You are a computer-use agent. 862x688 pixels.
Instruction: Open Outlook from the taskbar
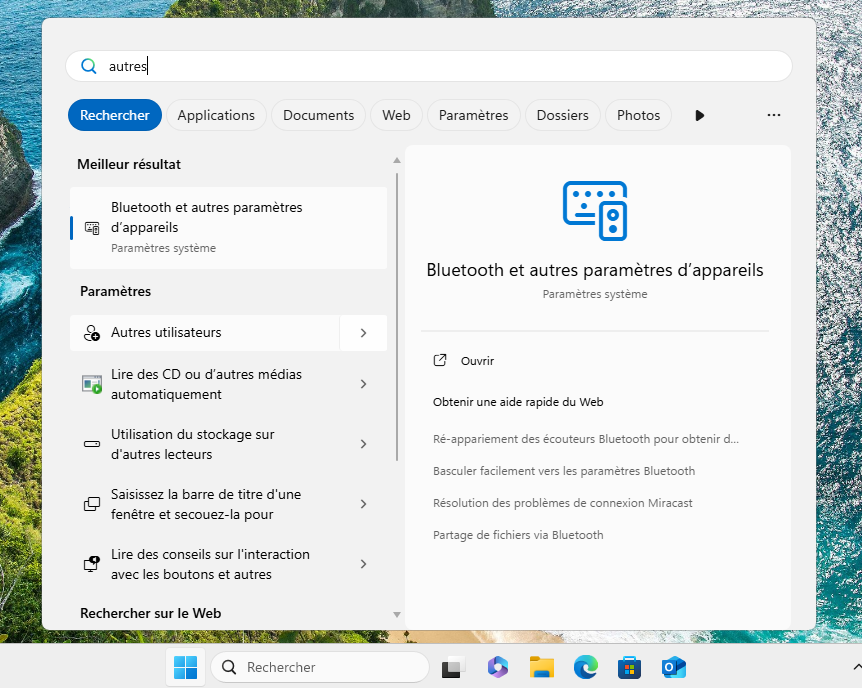click(673, 667)
